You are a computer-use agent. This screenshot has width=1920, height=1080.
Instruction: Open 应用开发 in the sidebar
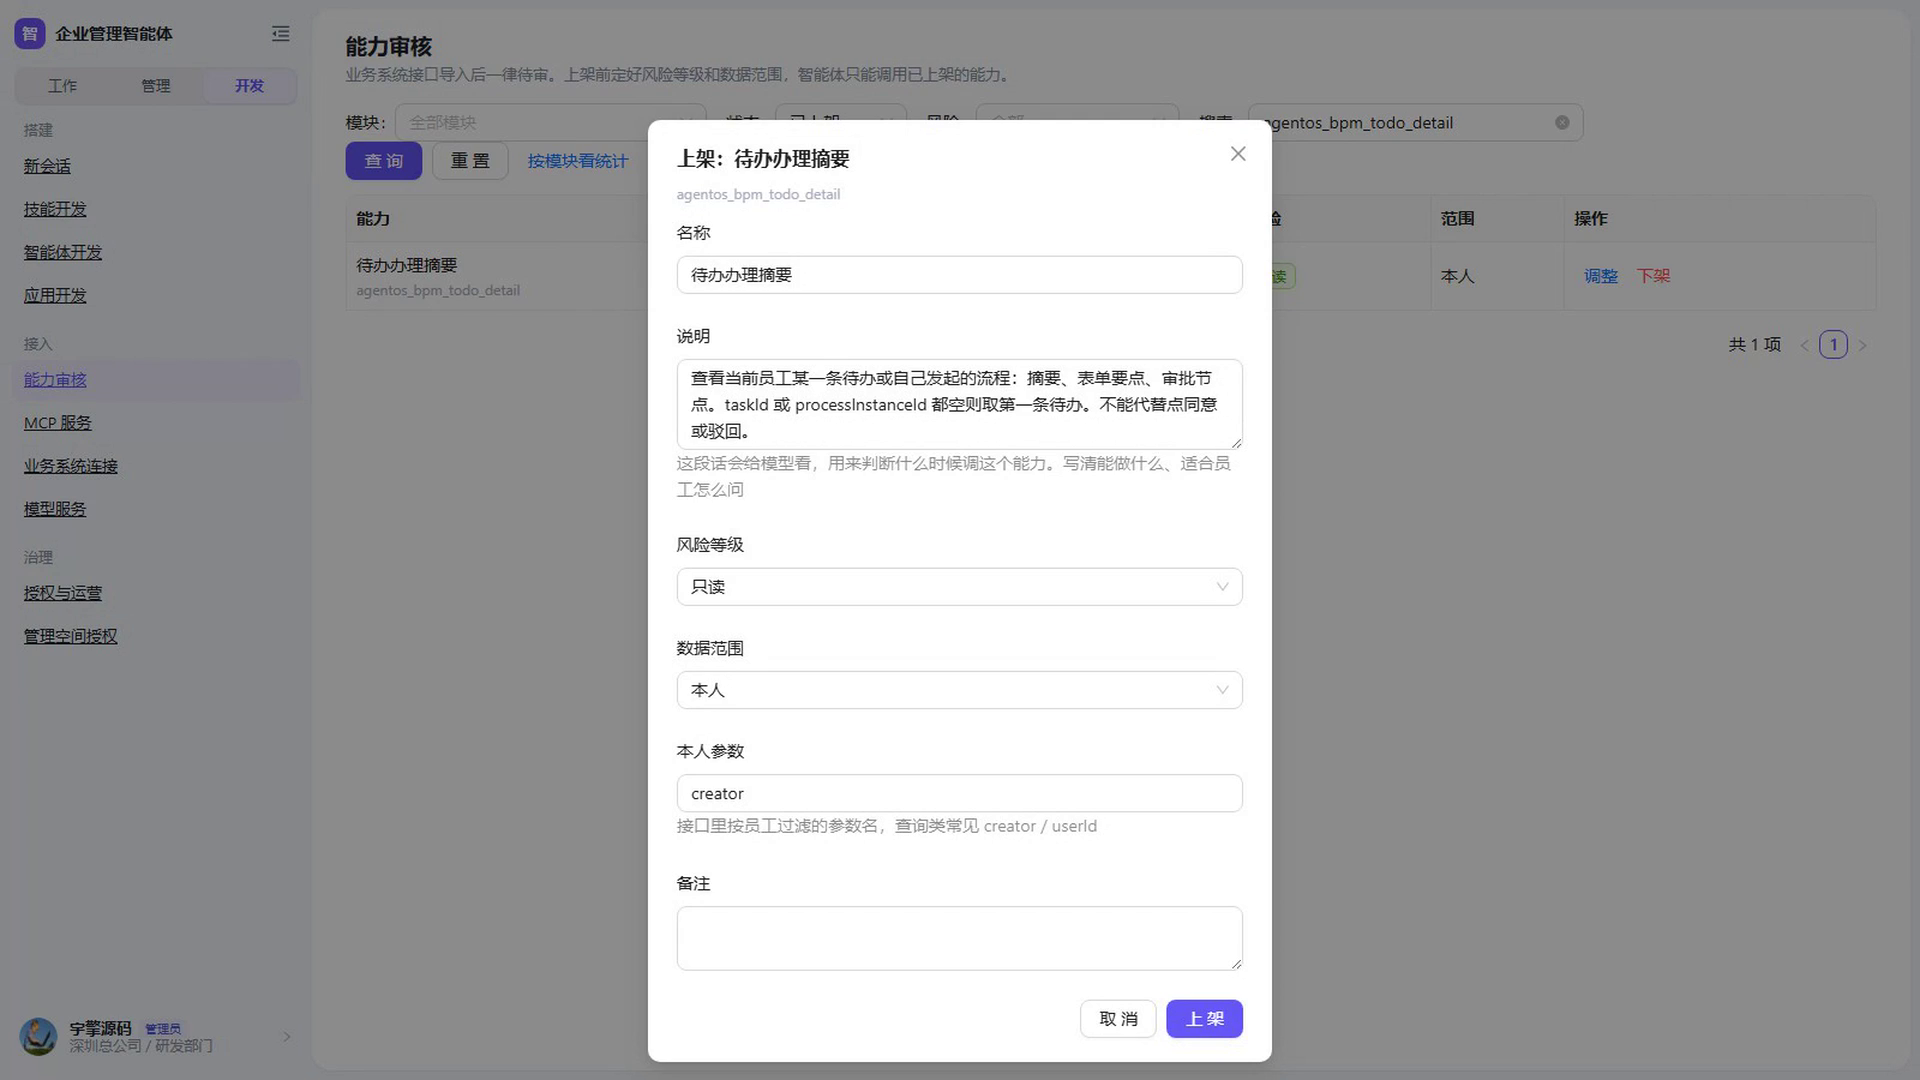(x=55, y=295)
